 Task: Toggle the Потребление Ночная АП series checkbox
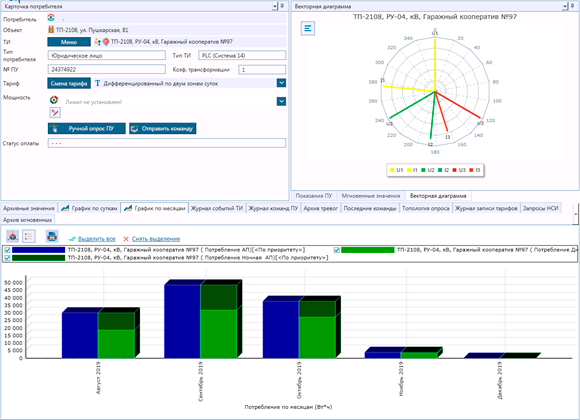(7, 258)
